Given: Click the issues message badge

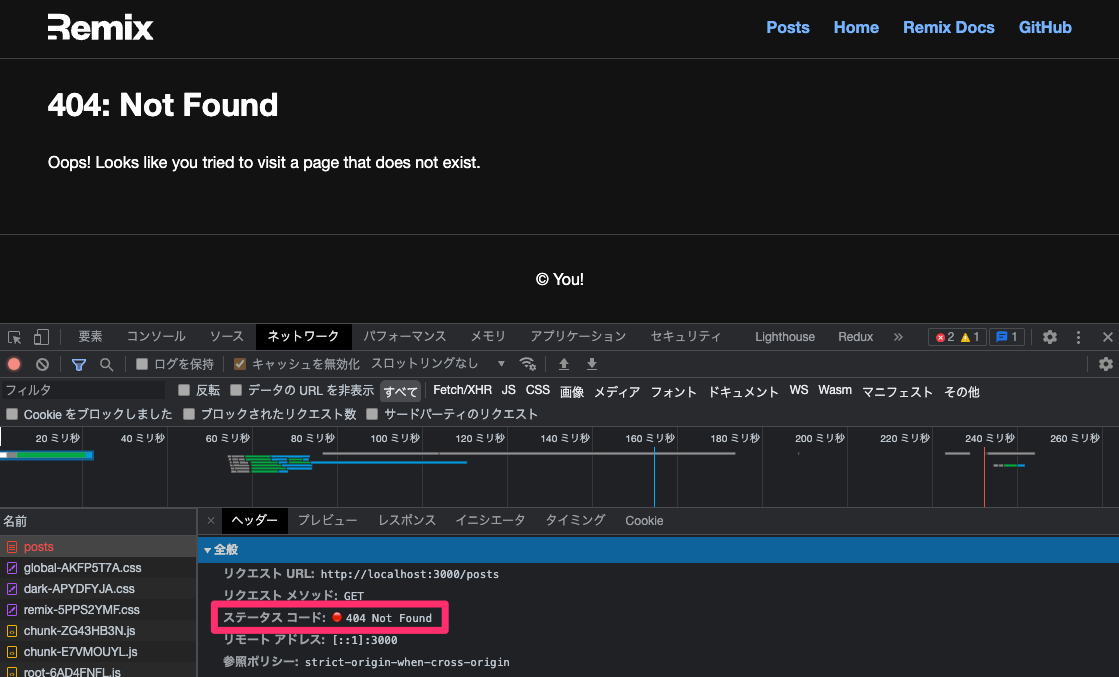Looking at the screenshot, I should (1006, 337).
